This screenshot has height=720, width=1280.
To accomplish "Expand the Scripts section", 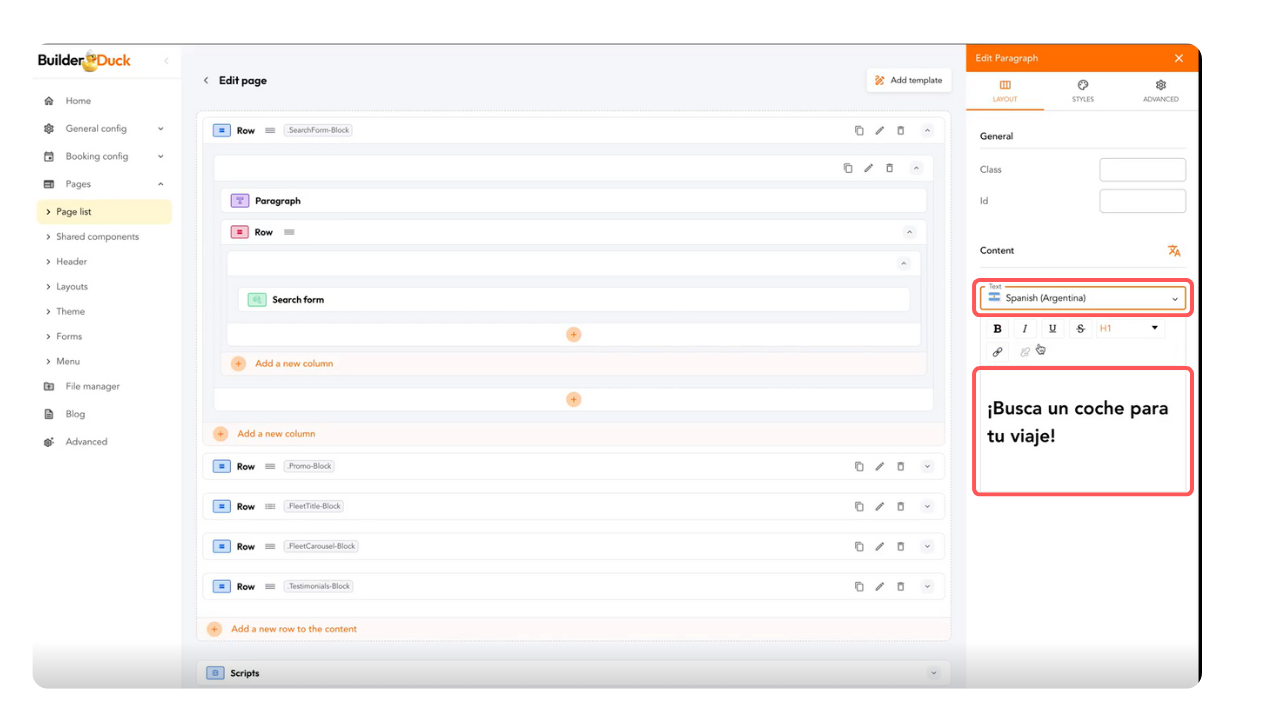I will tap(934, 674).
